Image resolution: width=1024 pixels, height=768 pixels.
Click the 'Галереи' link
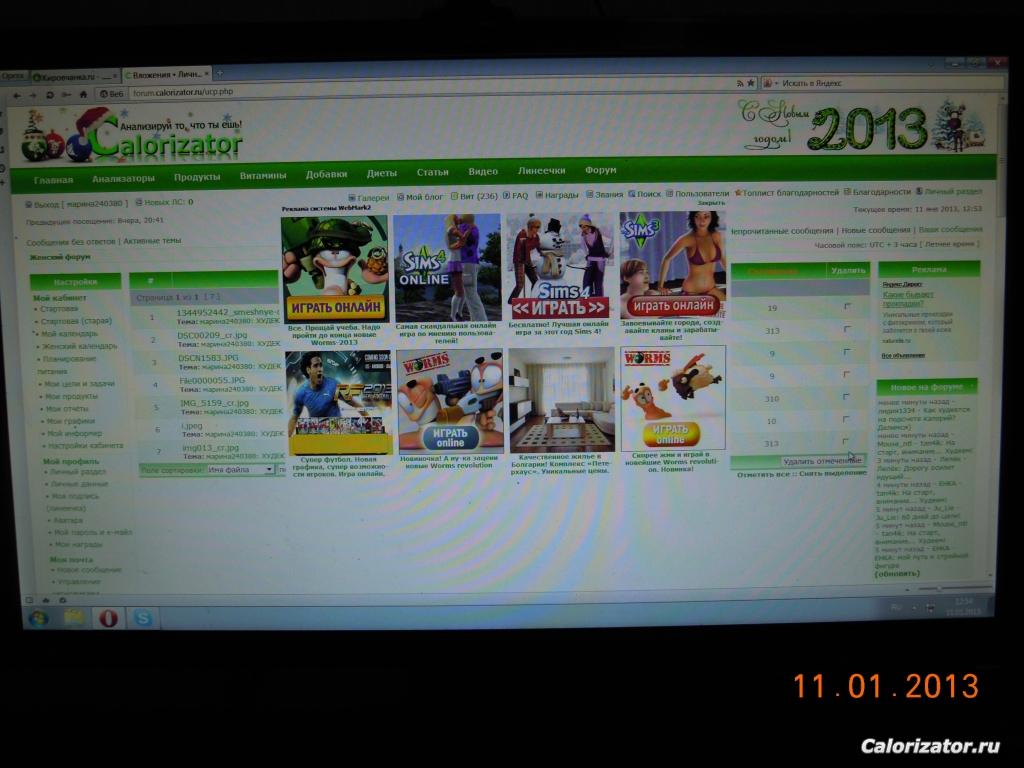pos(373,197)
